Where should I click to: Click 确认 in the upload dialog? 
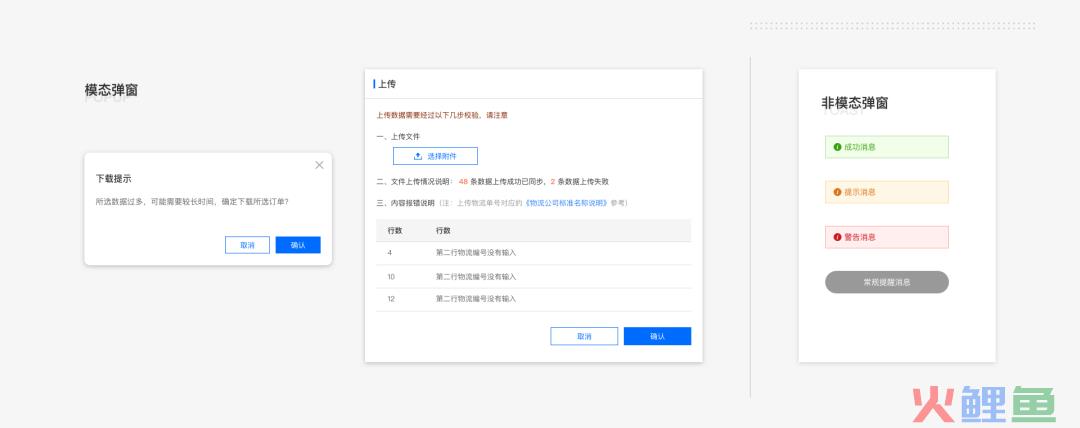click(657, 336)
